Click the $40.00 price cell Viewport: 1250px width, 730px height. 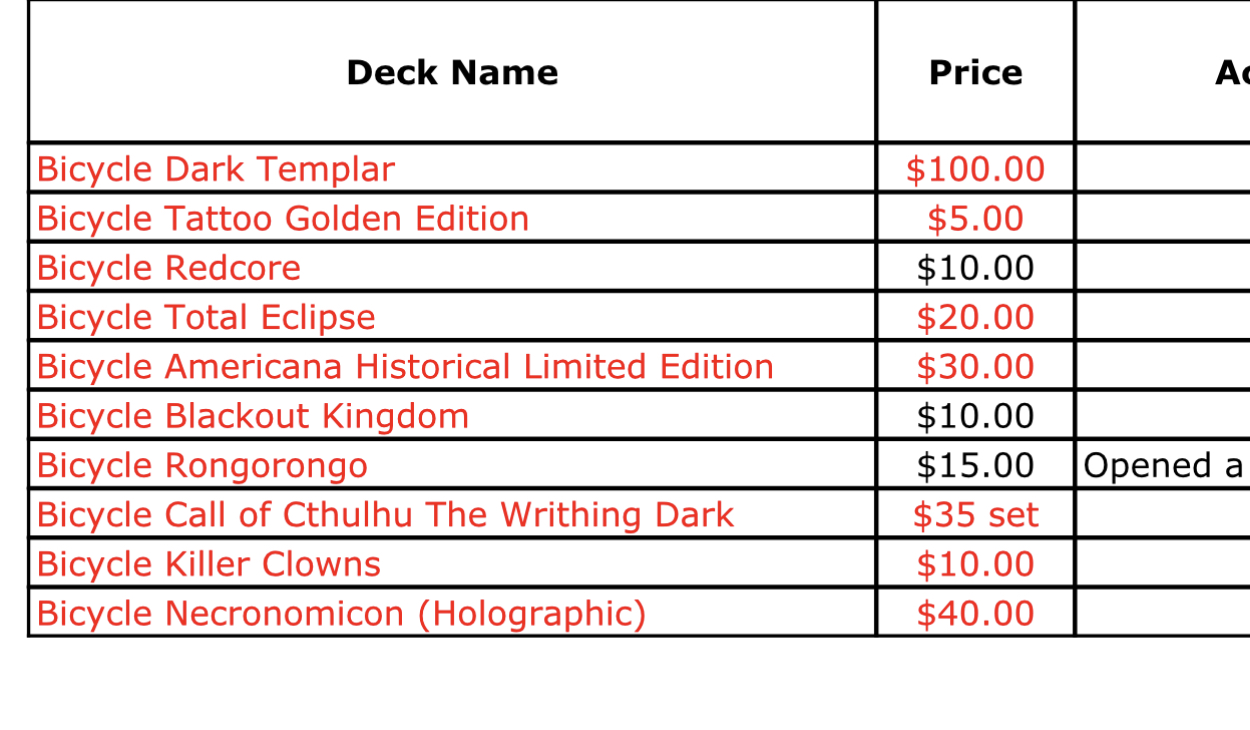[975, 612]
